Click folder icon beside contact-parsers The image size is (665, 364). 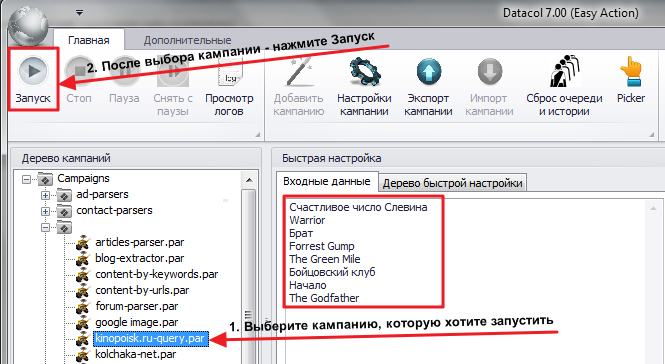[x=64, y=211]
